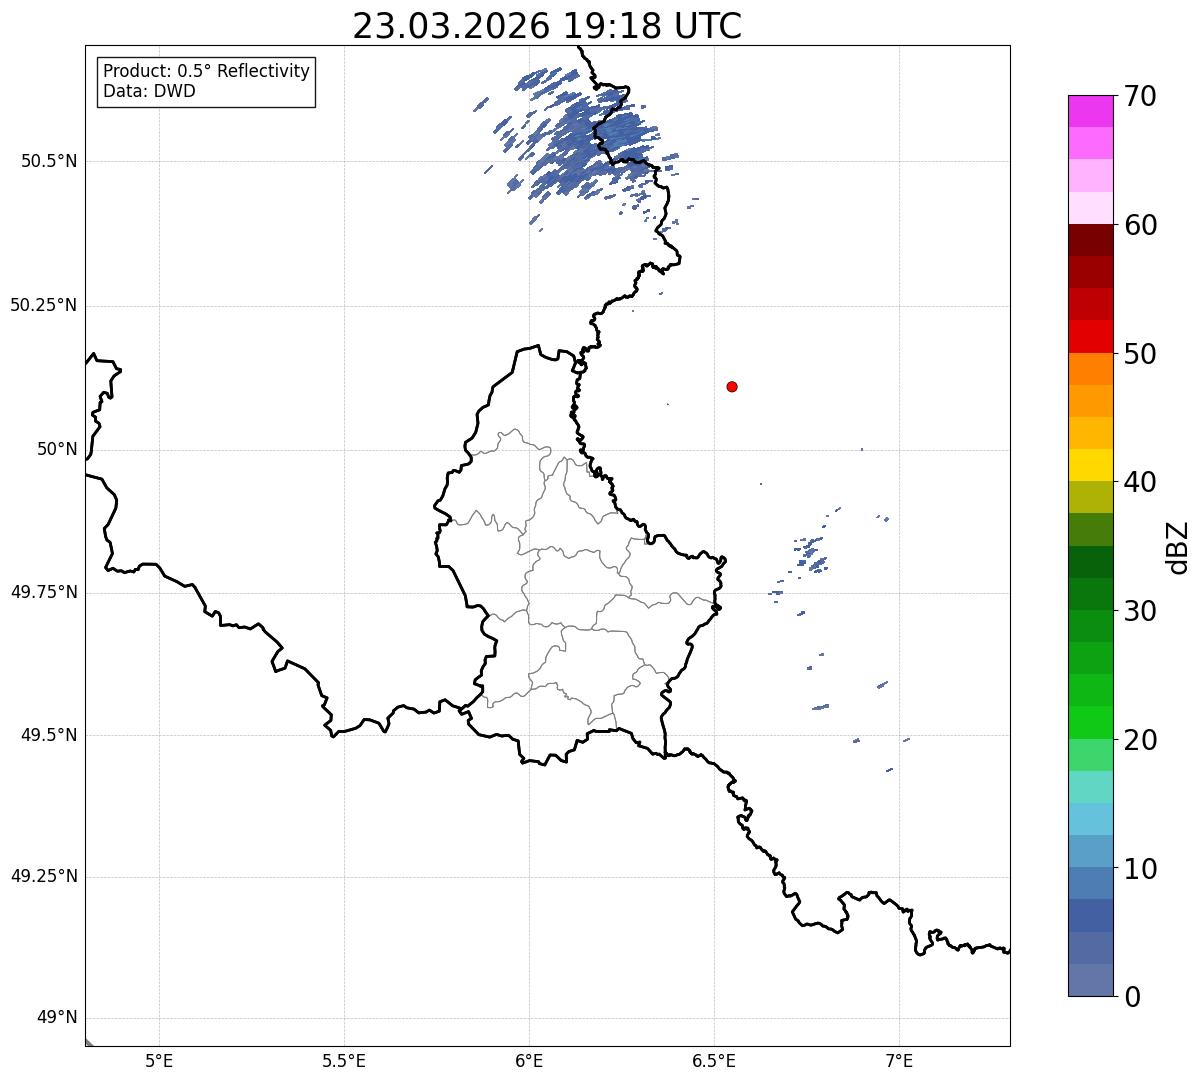This screenshot has width=1202, height=1081.
Task: Click the 49.25°N latitude axis label
Action: click(44, 877)
